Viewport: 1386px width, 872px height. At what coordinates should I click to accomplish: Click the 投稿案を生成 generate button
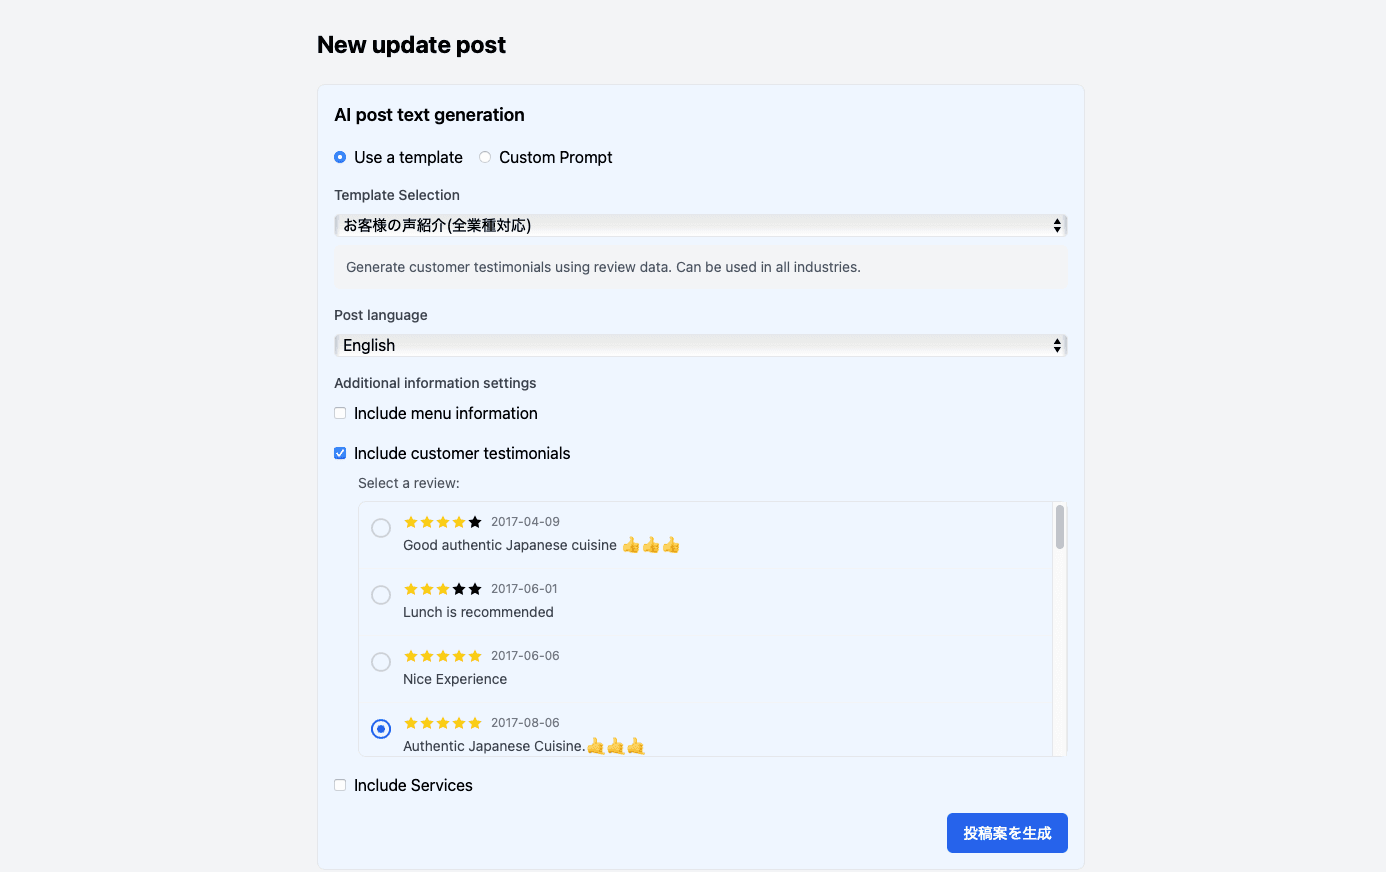click(x=1007, y=832)
